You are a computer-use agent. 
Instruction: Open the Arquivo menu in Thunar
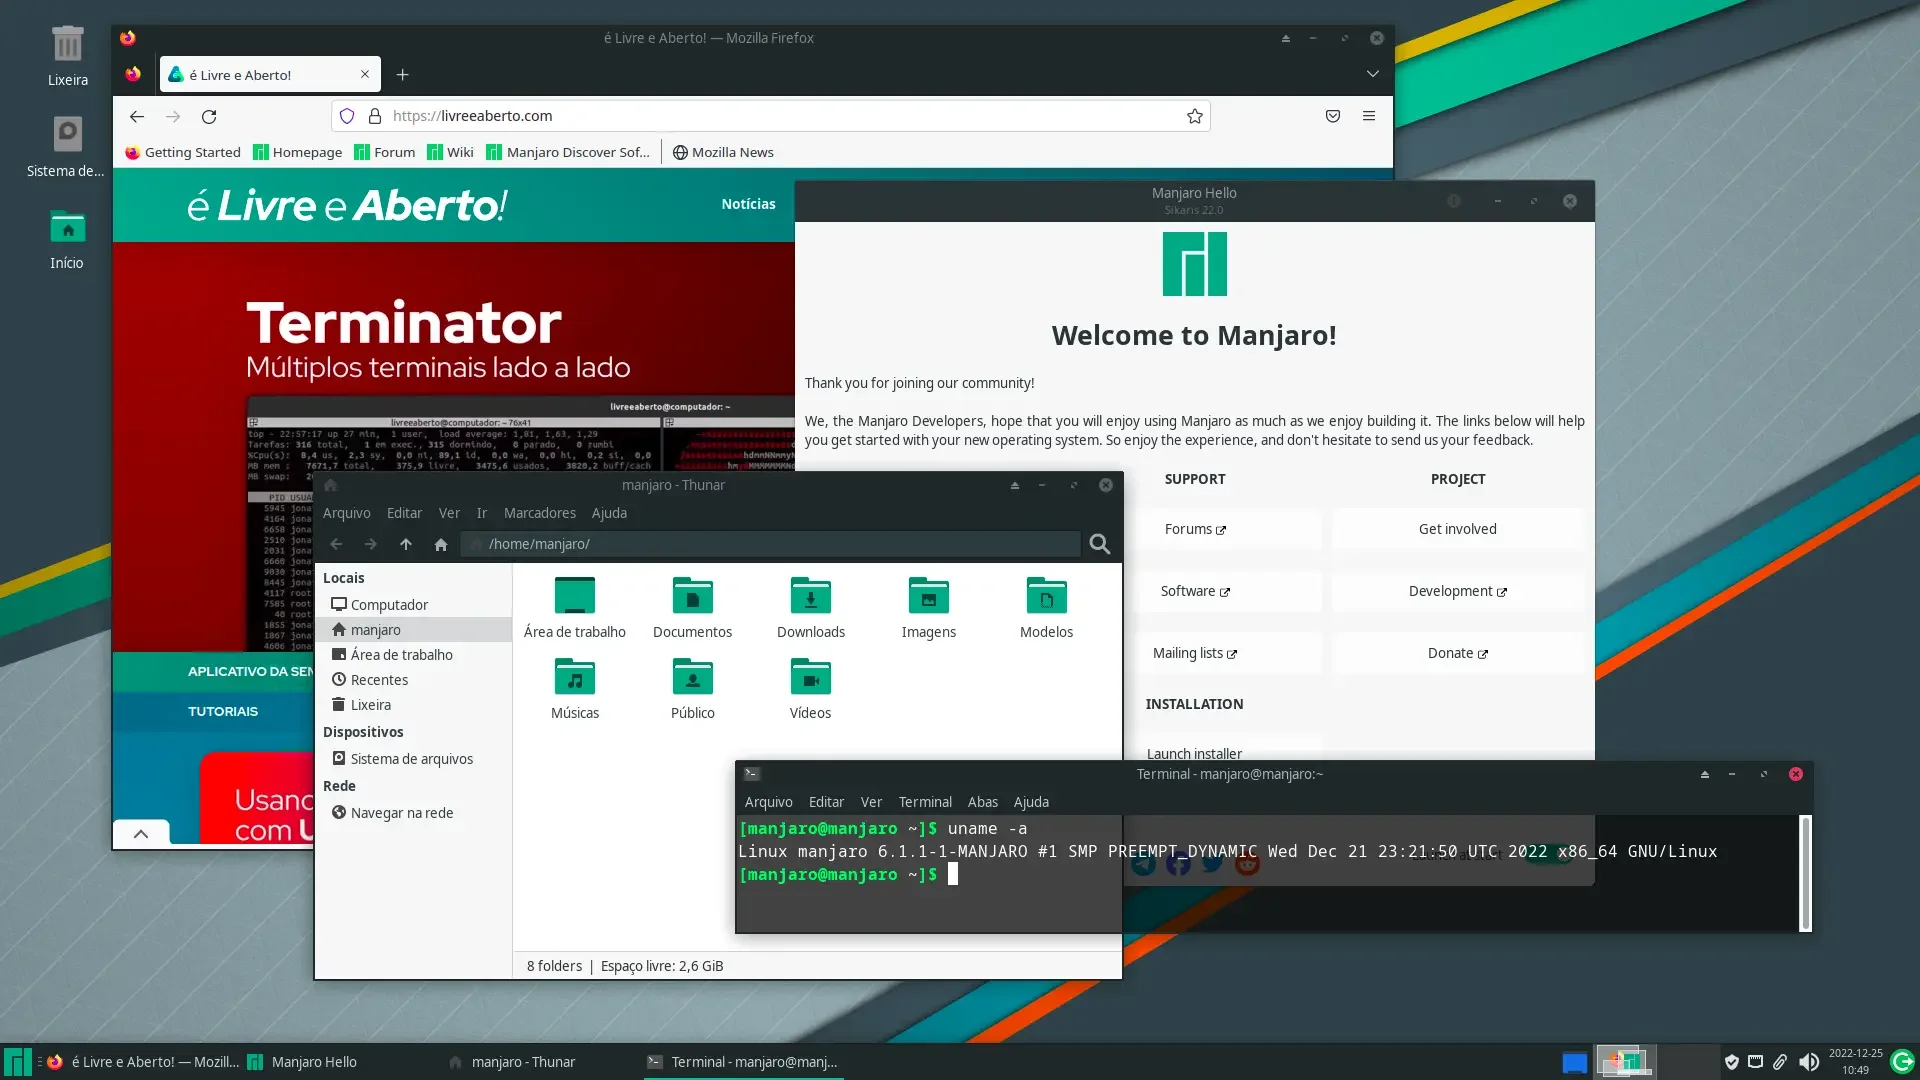346,513
